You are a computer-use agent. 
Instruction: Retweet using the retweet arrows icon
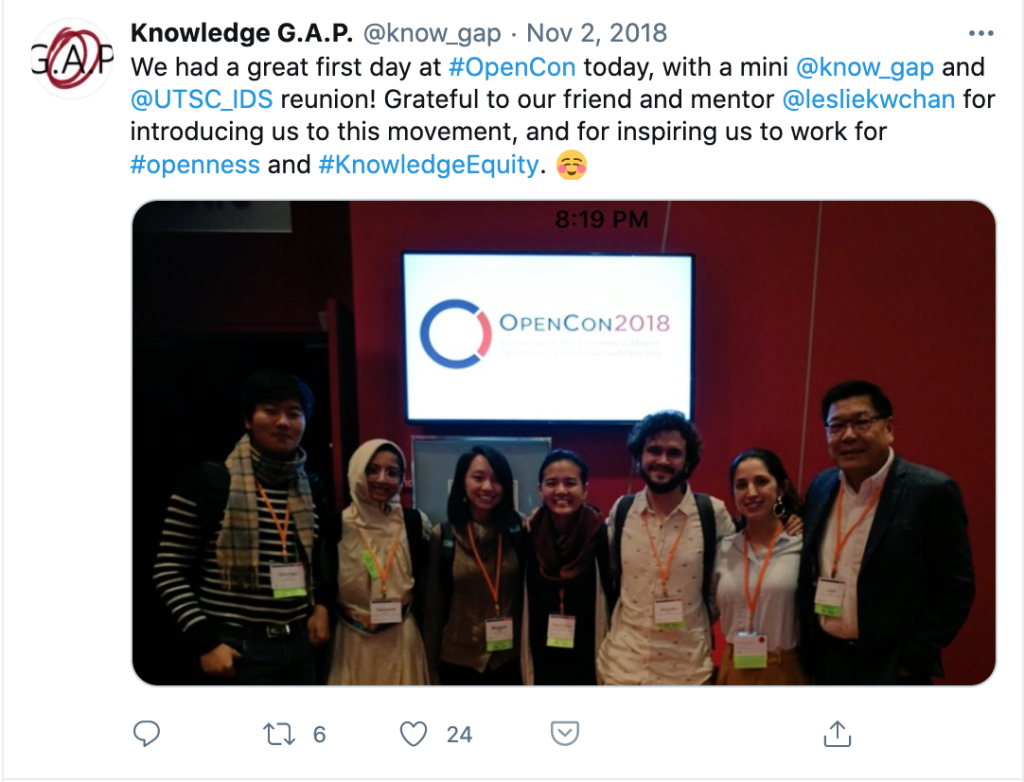point(279,734)
